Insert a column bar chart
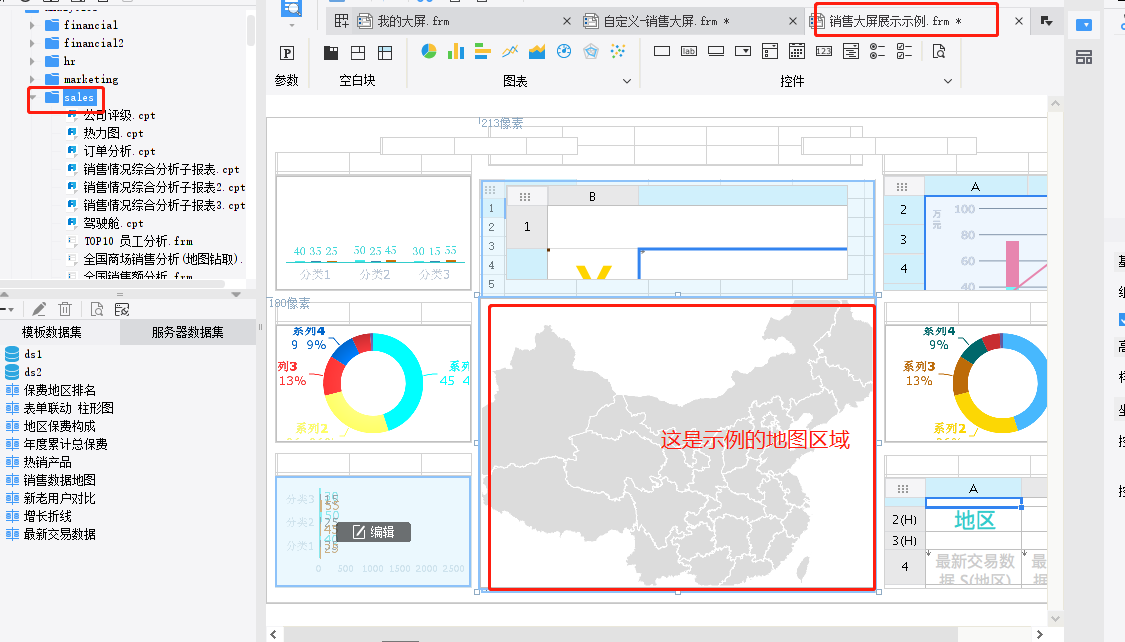This screenshot has height=642, width=1125. tap(456, 51)
